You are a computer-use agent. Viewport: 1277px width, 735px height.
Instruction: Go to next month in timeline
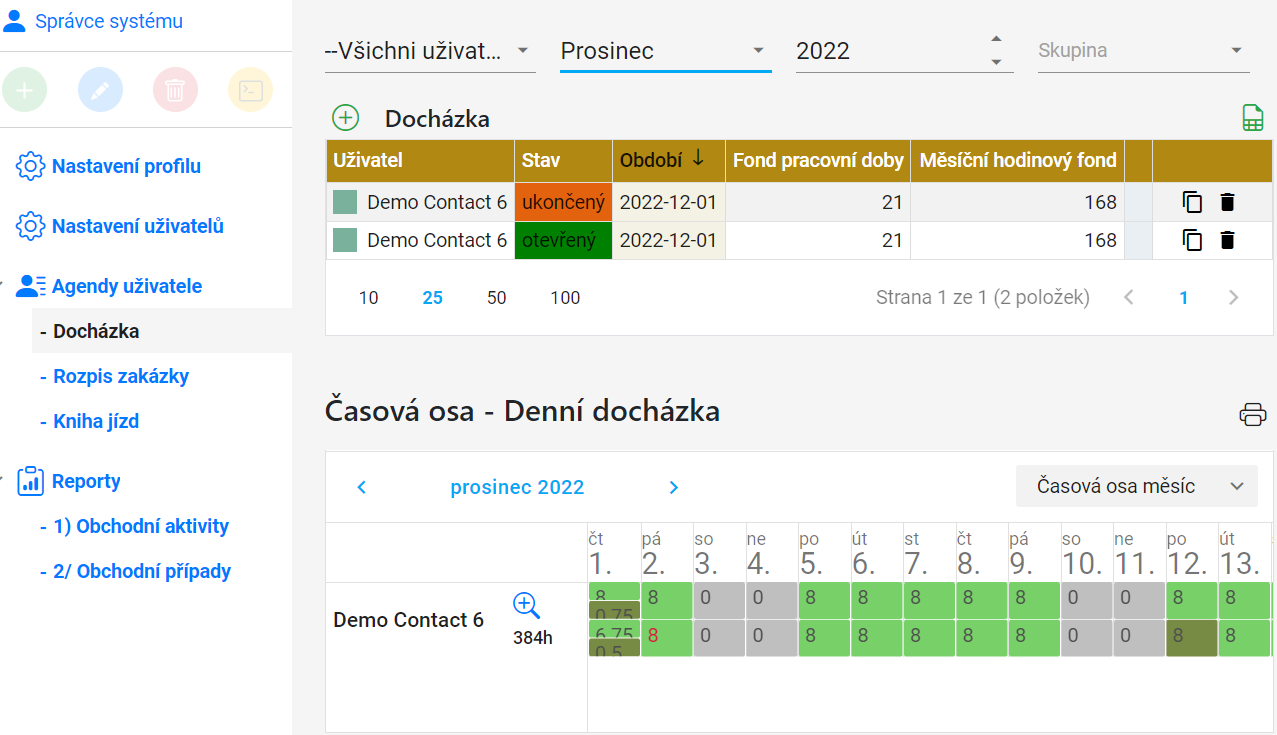(674, 487)
